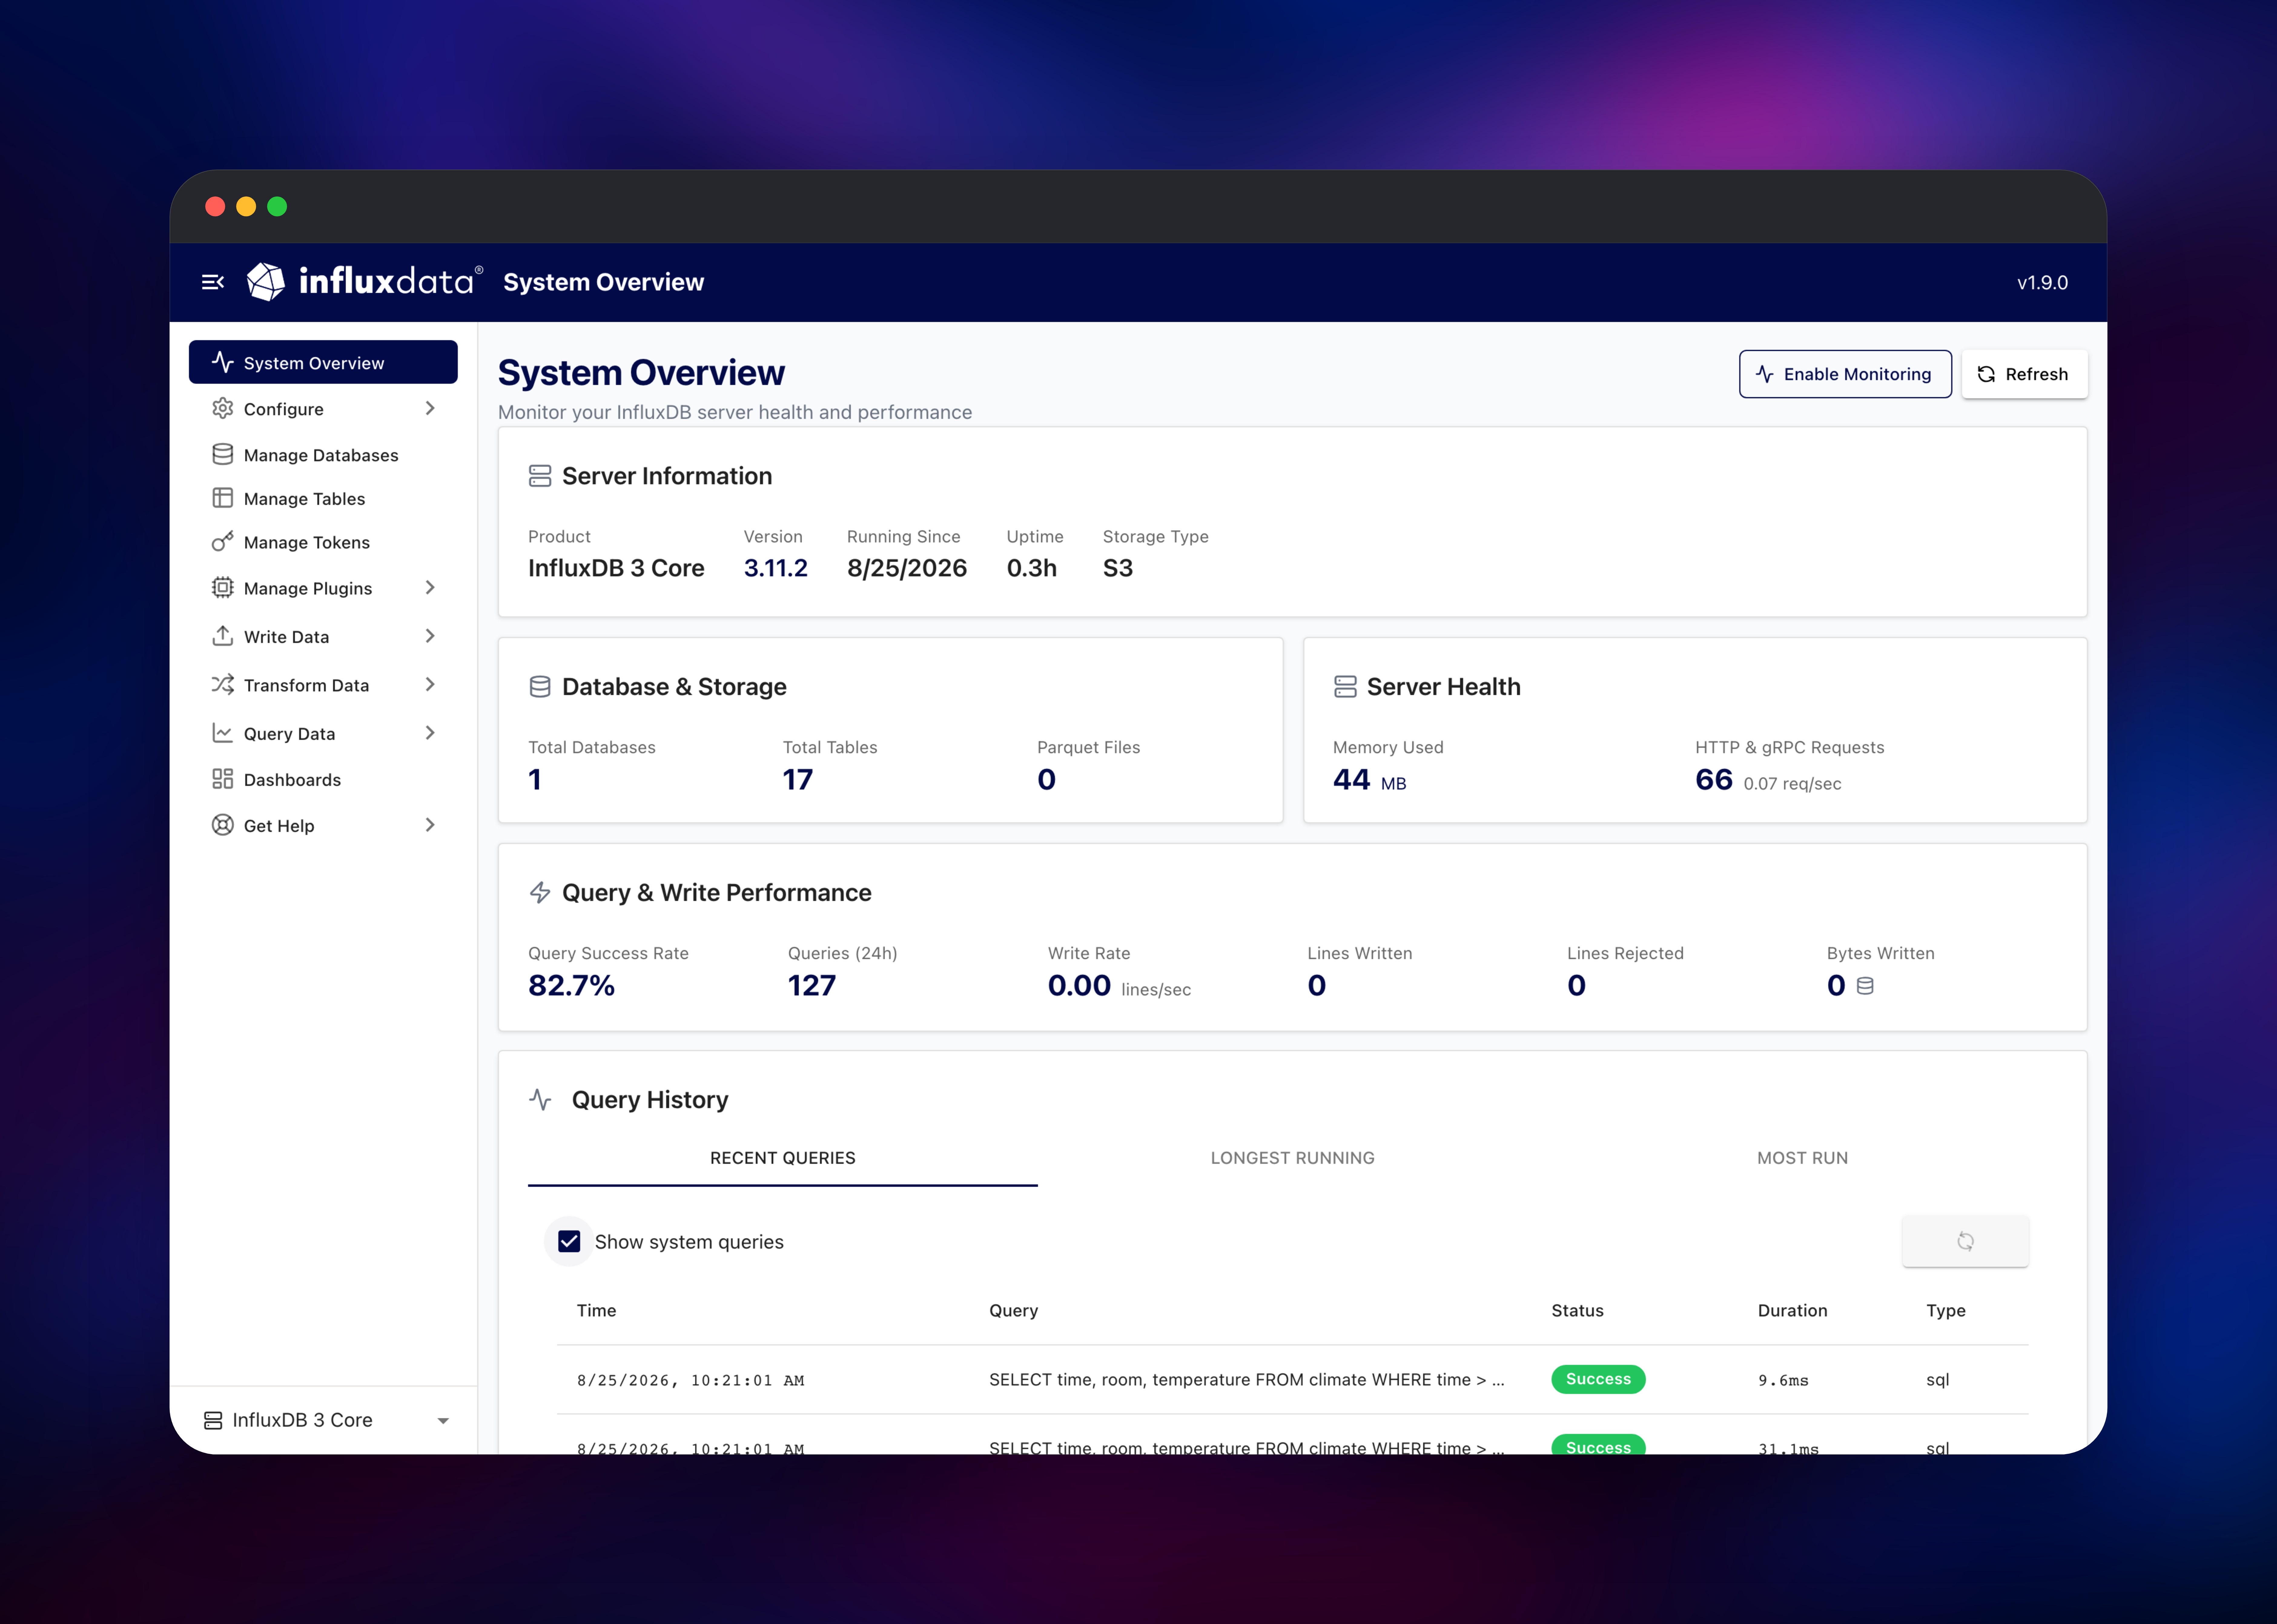Click the 9.6ms duration cell
Image resolution: width=2277 pixels, height=1624 pixels.
point(1783,1380)
